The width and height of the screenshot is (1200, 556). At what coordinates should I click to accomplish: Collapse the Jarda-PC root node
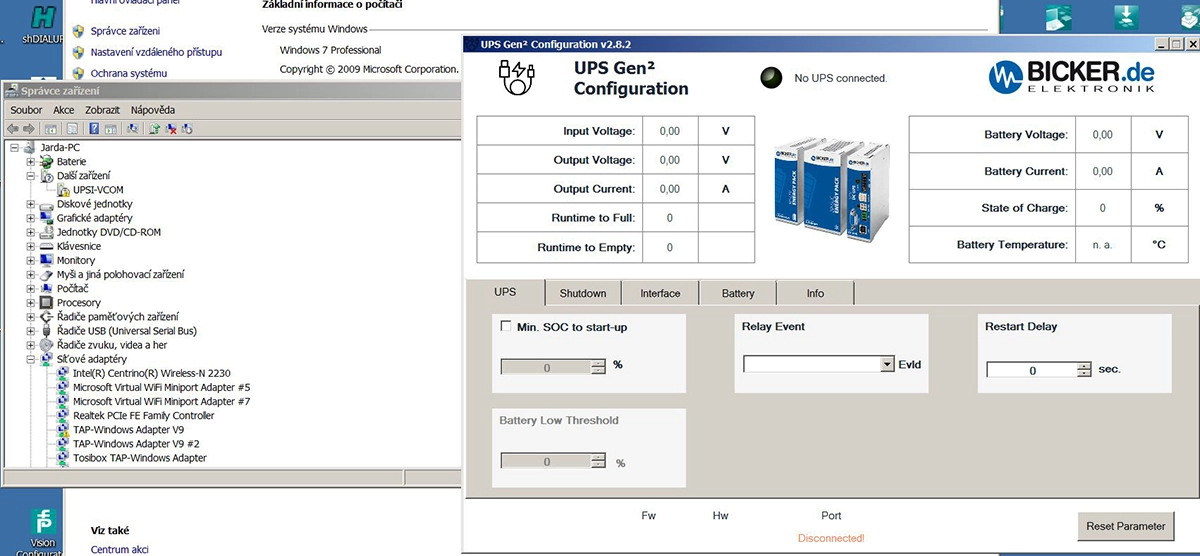[x=13, y=147]
